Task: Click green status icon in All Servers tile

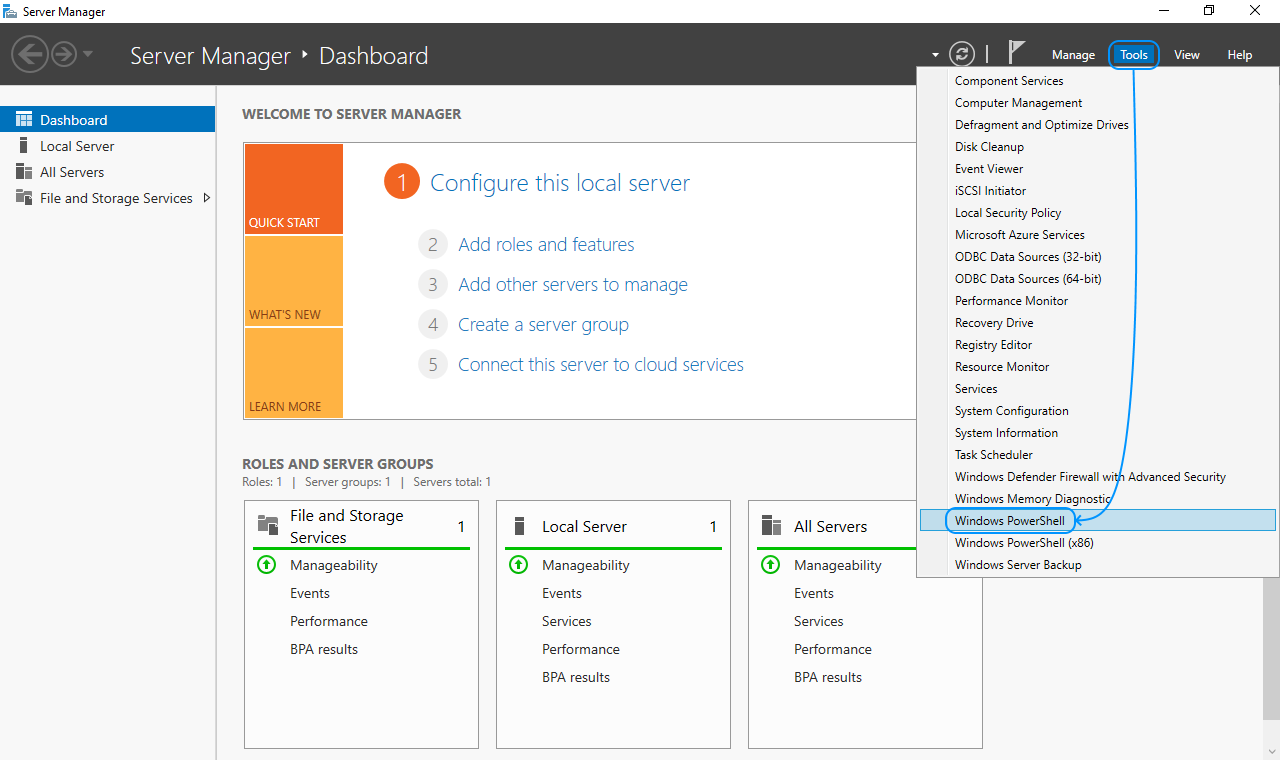Action: (770, 565)
